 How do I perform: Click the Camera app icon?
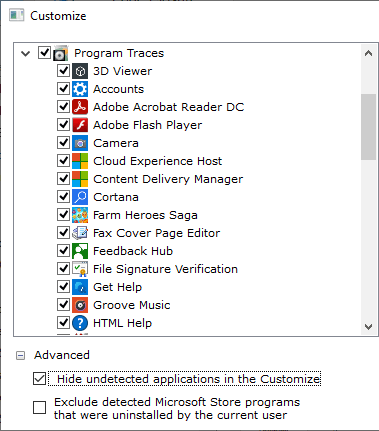click(80, 143)
